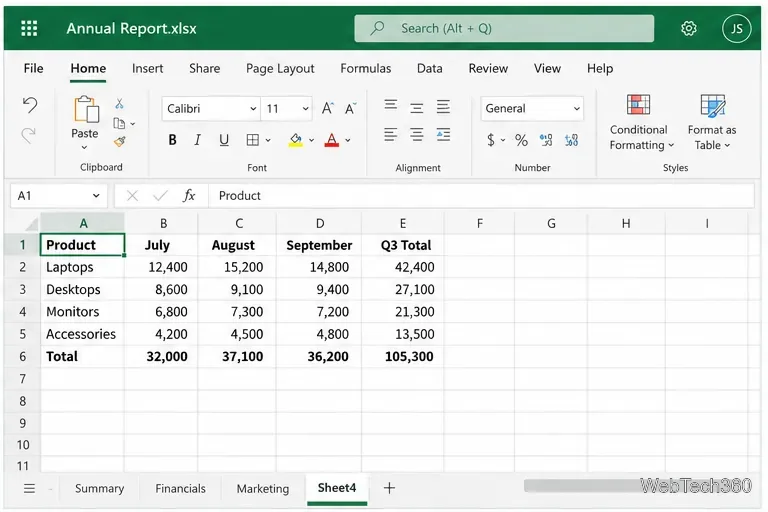The width and height of the screenshot is (768, 512).
Task: Click the Conditional Formatting icon
Action: [638, 104]
